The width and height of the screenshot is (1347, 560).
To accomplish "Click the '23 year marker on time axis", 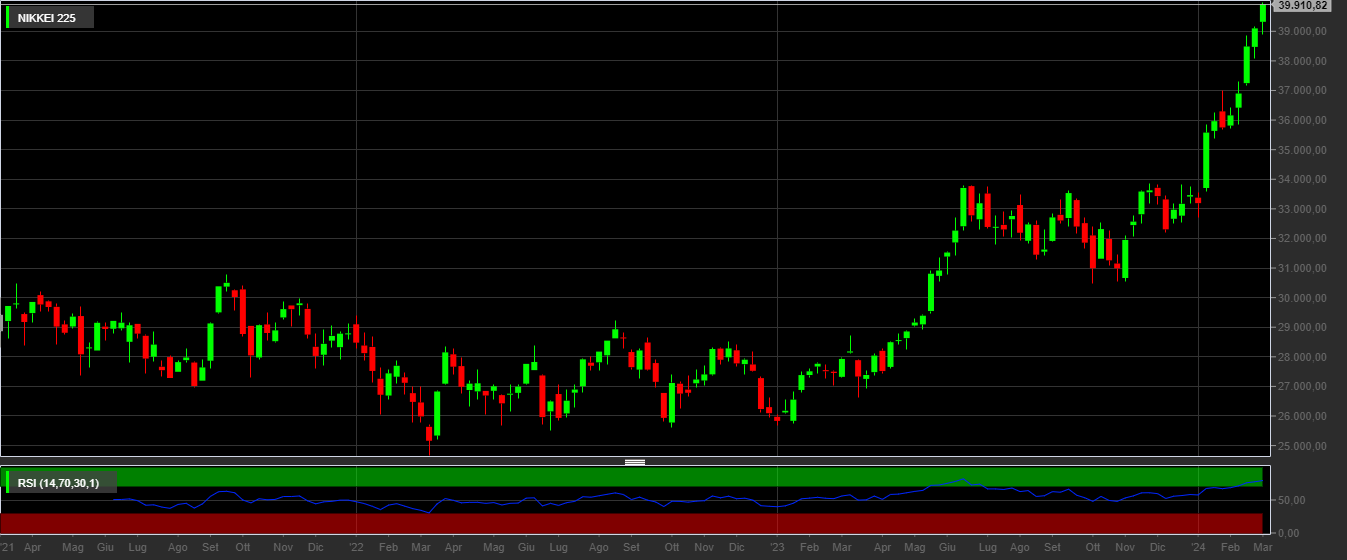I will (778, 548).
